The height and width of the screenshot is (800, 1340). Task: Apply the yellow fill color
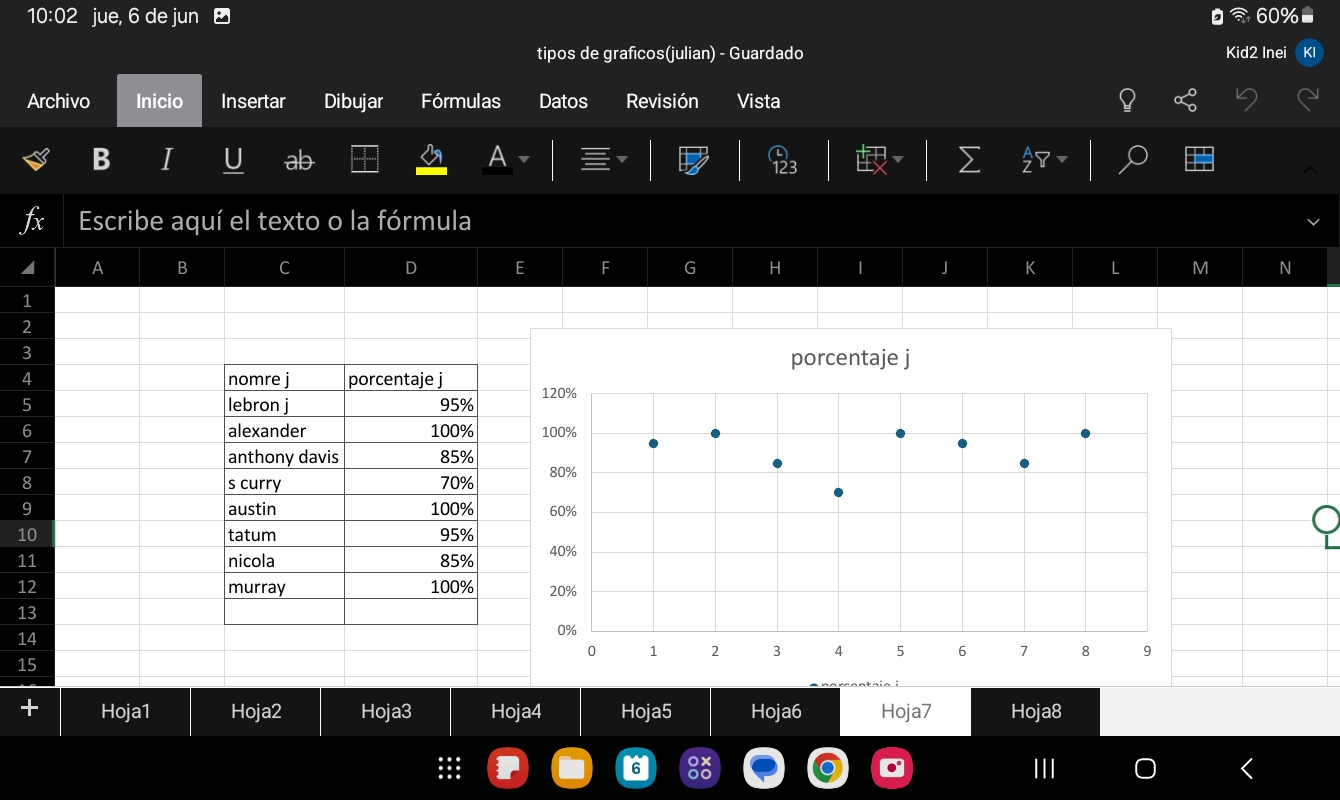coord(432,160)
